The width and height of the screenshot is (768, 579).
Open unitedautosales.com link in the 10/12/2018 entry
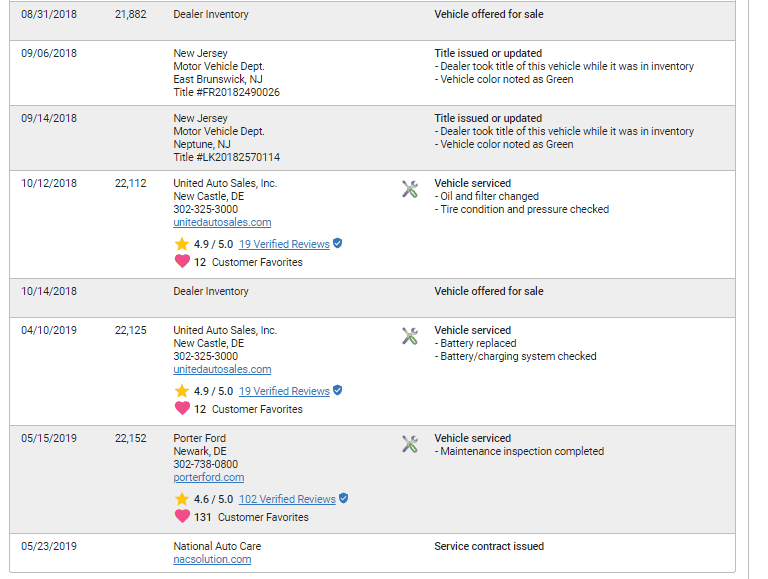[222, 222]
